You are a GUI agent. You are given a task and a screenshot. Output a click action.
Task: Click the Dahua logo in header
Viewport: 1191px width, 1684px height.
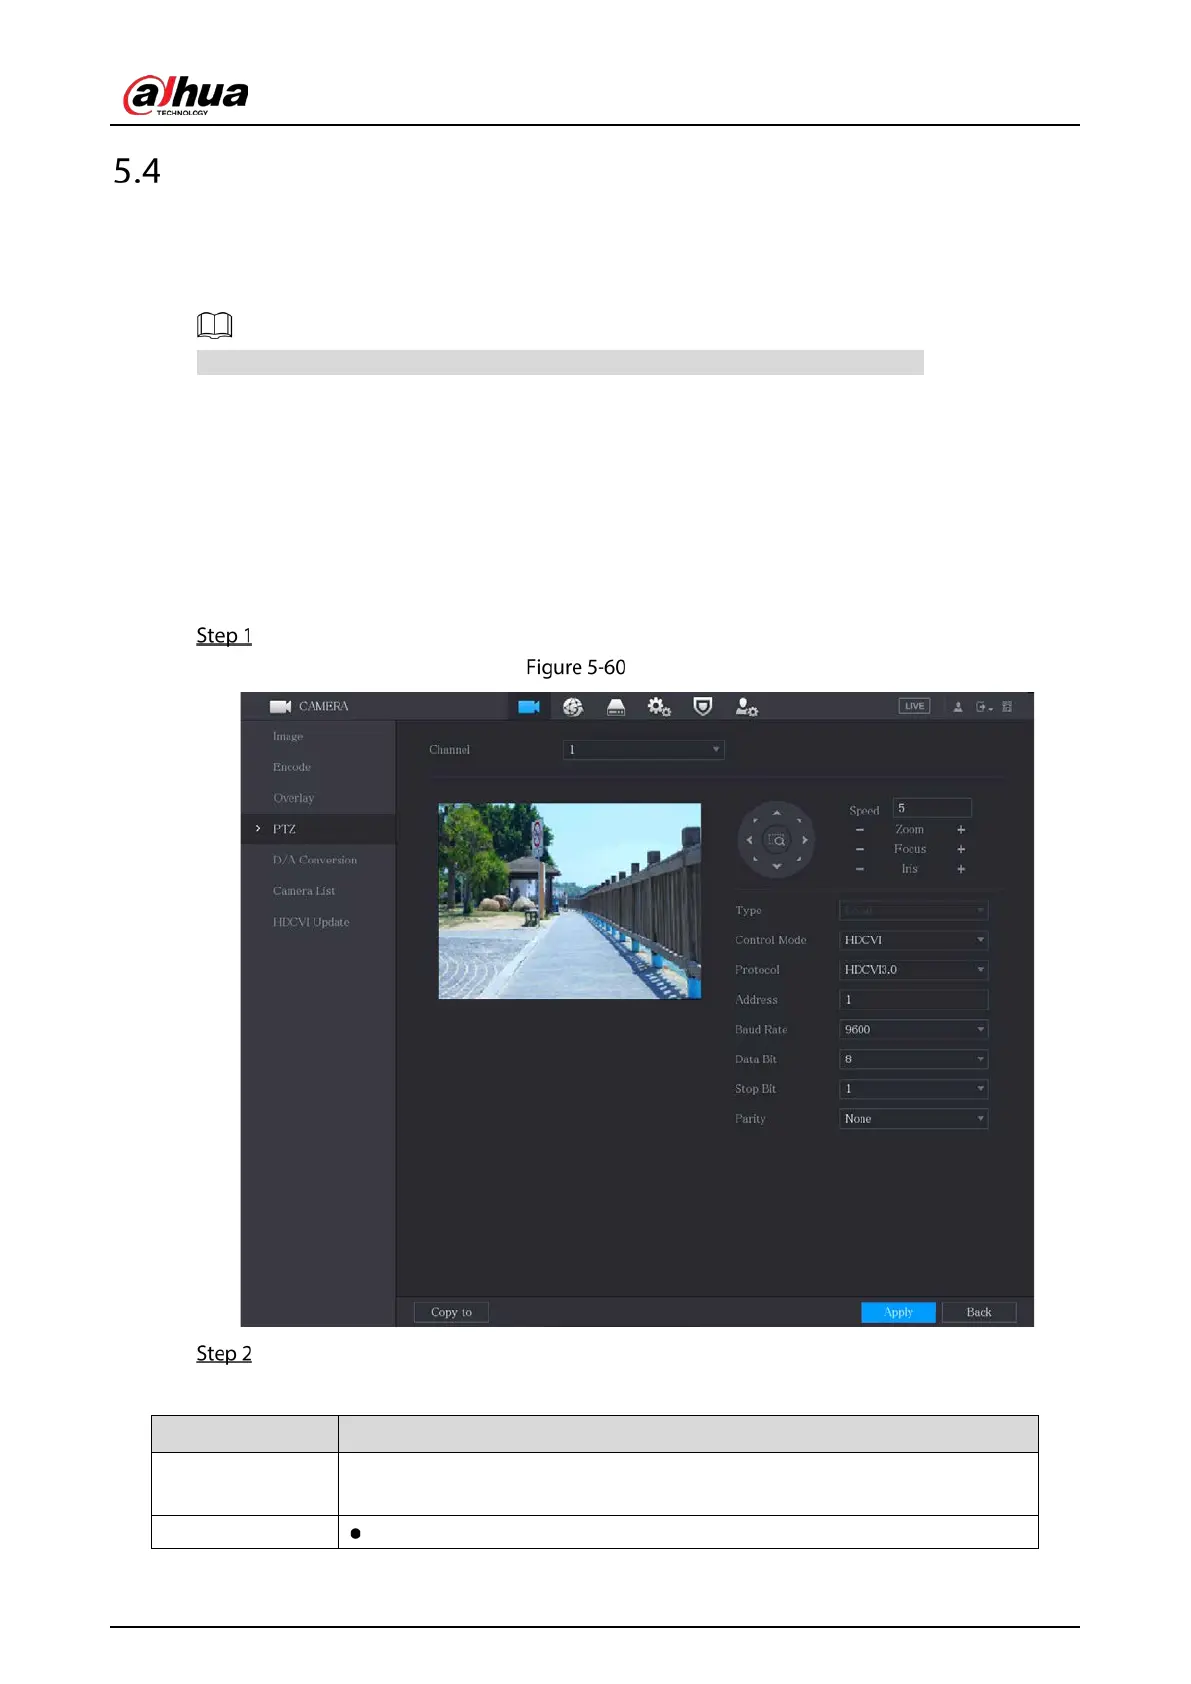(x=186, y=95)
